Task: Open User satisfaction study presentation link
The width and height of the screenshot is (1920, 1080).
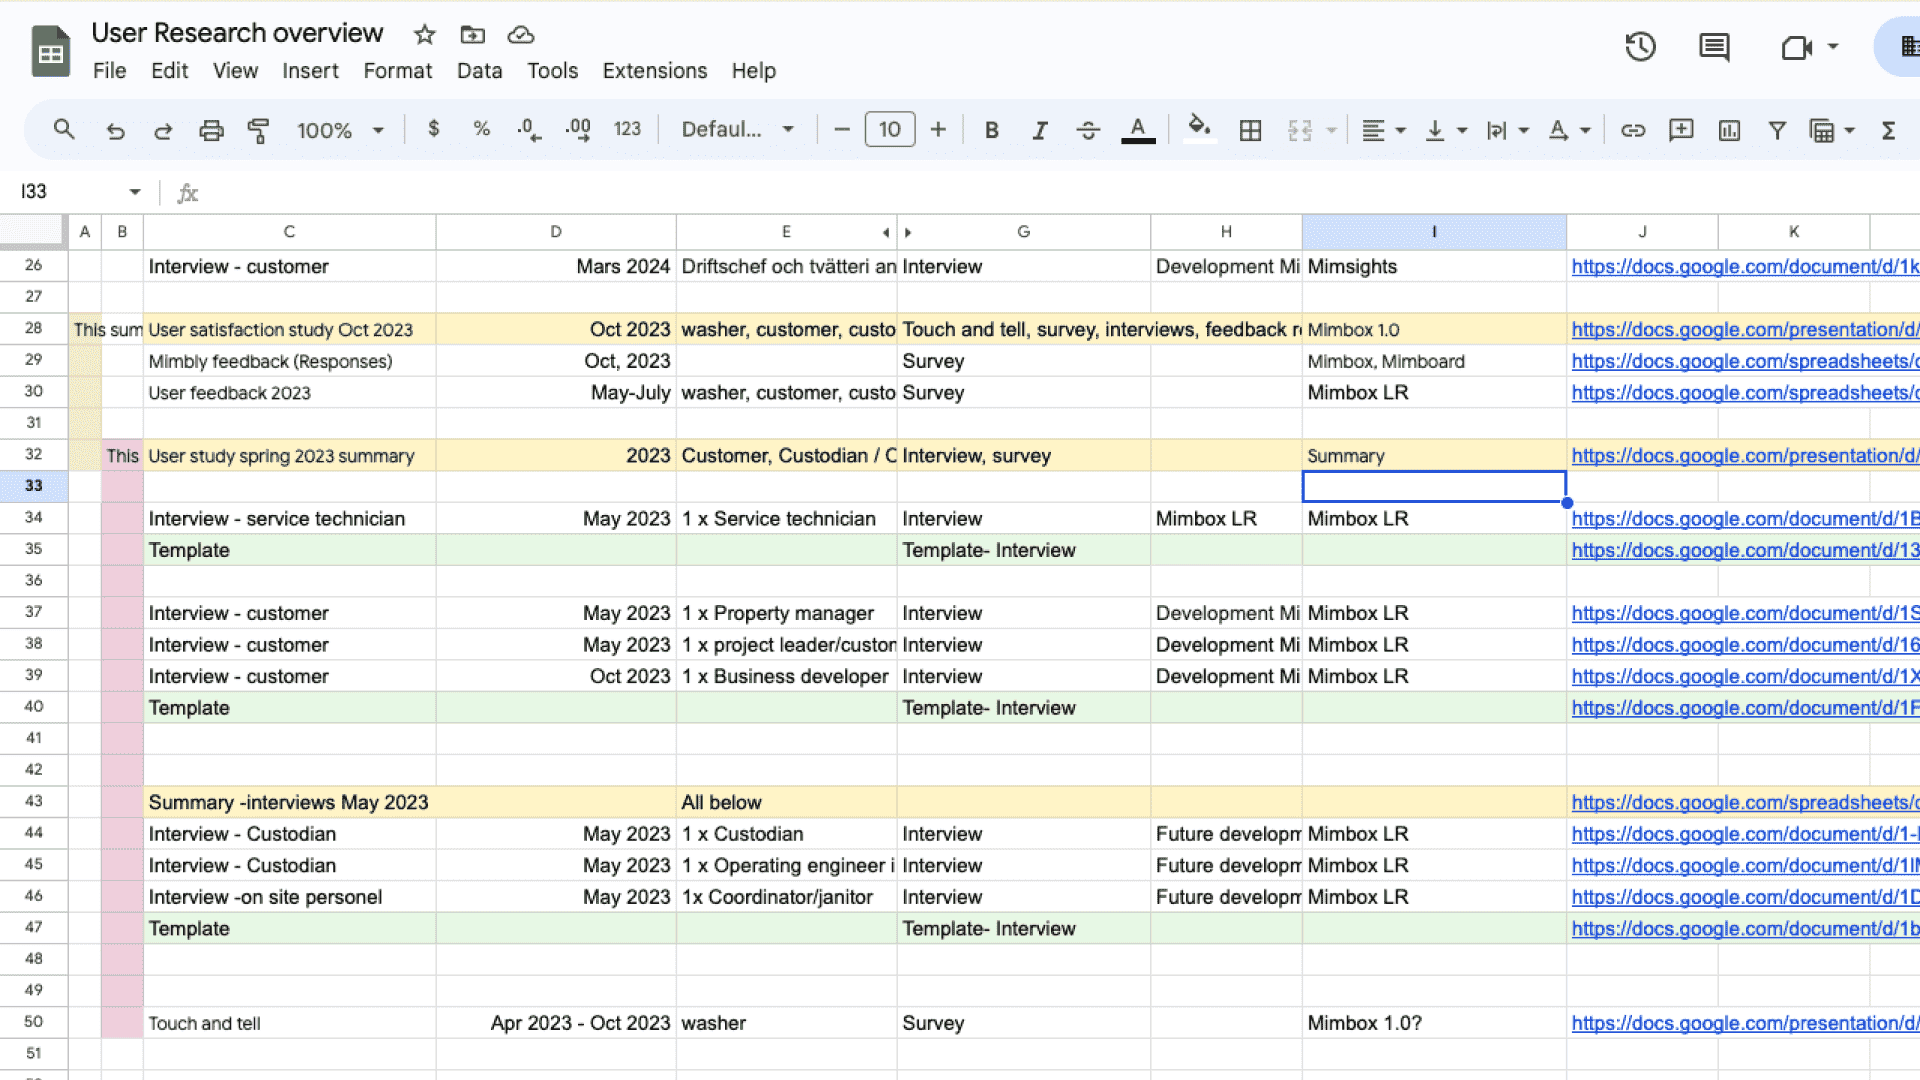Action: [x=1744, y=330]
